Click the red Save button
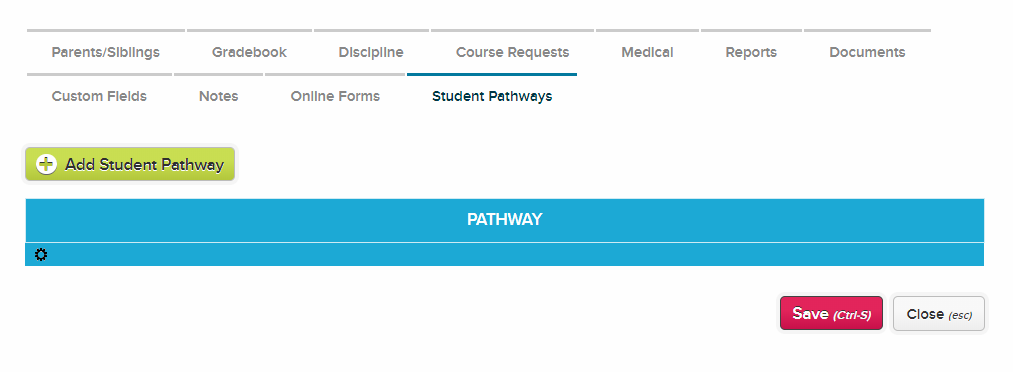The image size is (1013, 372). (x=831, y=313)
